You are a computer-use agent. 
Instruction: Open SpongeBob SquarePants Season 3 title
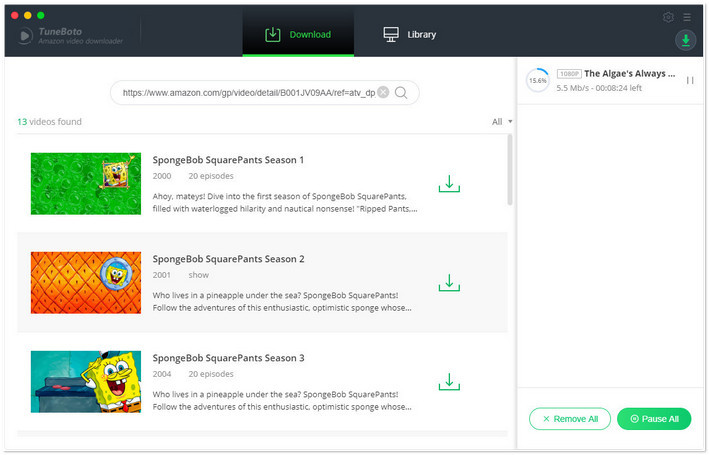228,358
